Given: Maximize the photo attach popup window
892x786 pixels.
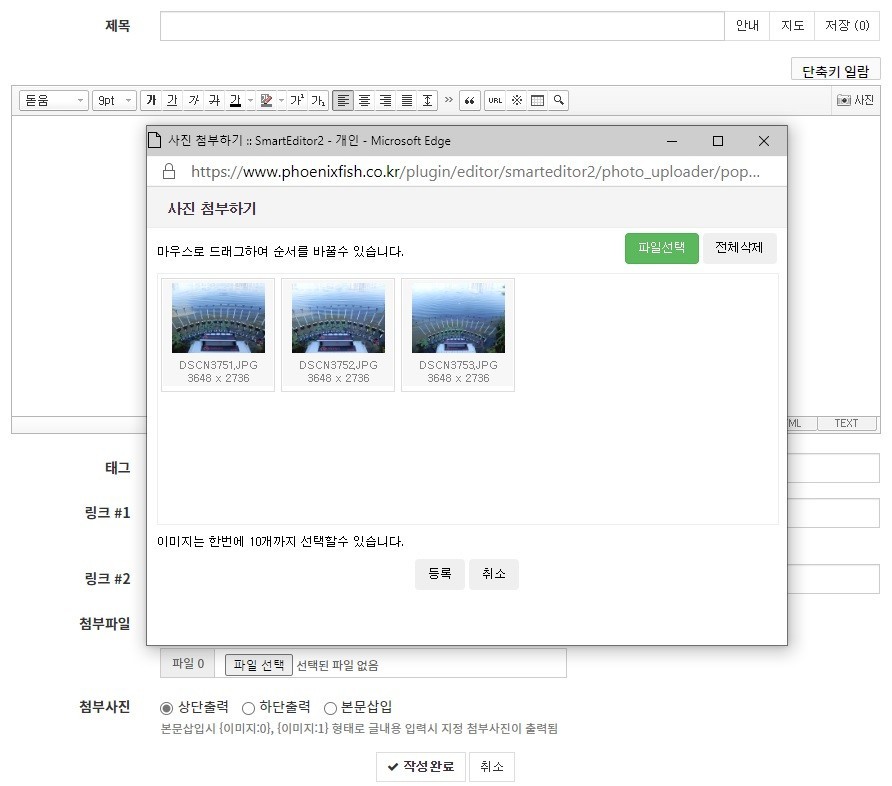Looking at the screenshot, I should [x=718, y=141].
